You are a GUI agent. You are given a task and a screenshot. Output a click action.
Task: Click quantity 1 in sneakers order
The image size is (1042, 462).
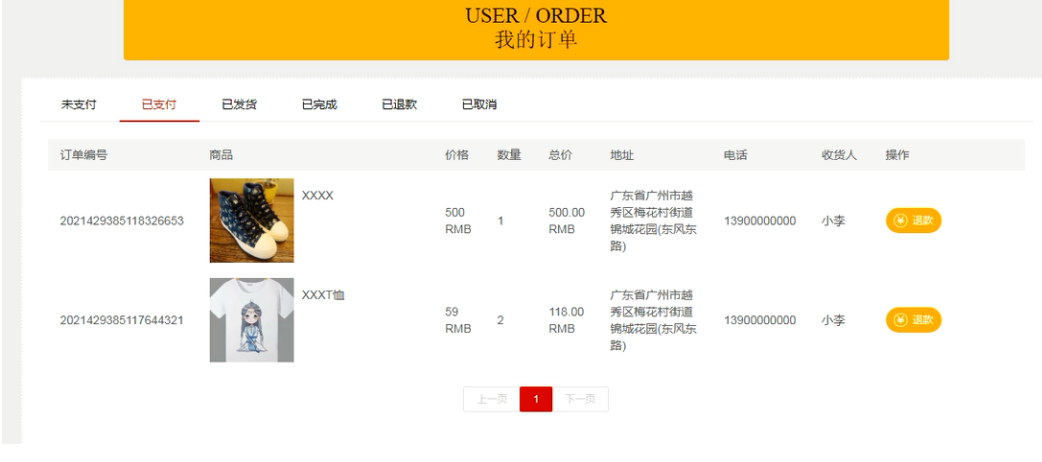point(500,221)
